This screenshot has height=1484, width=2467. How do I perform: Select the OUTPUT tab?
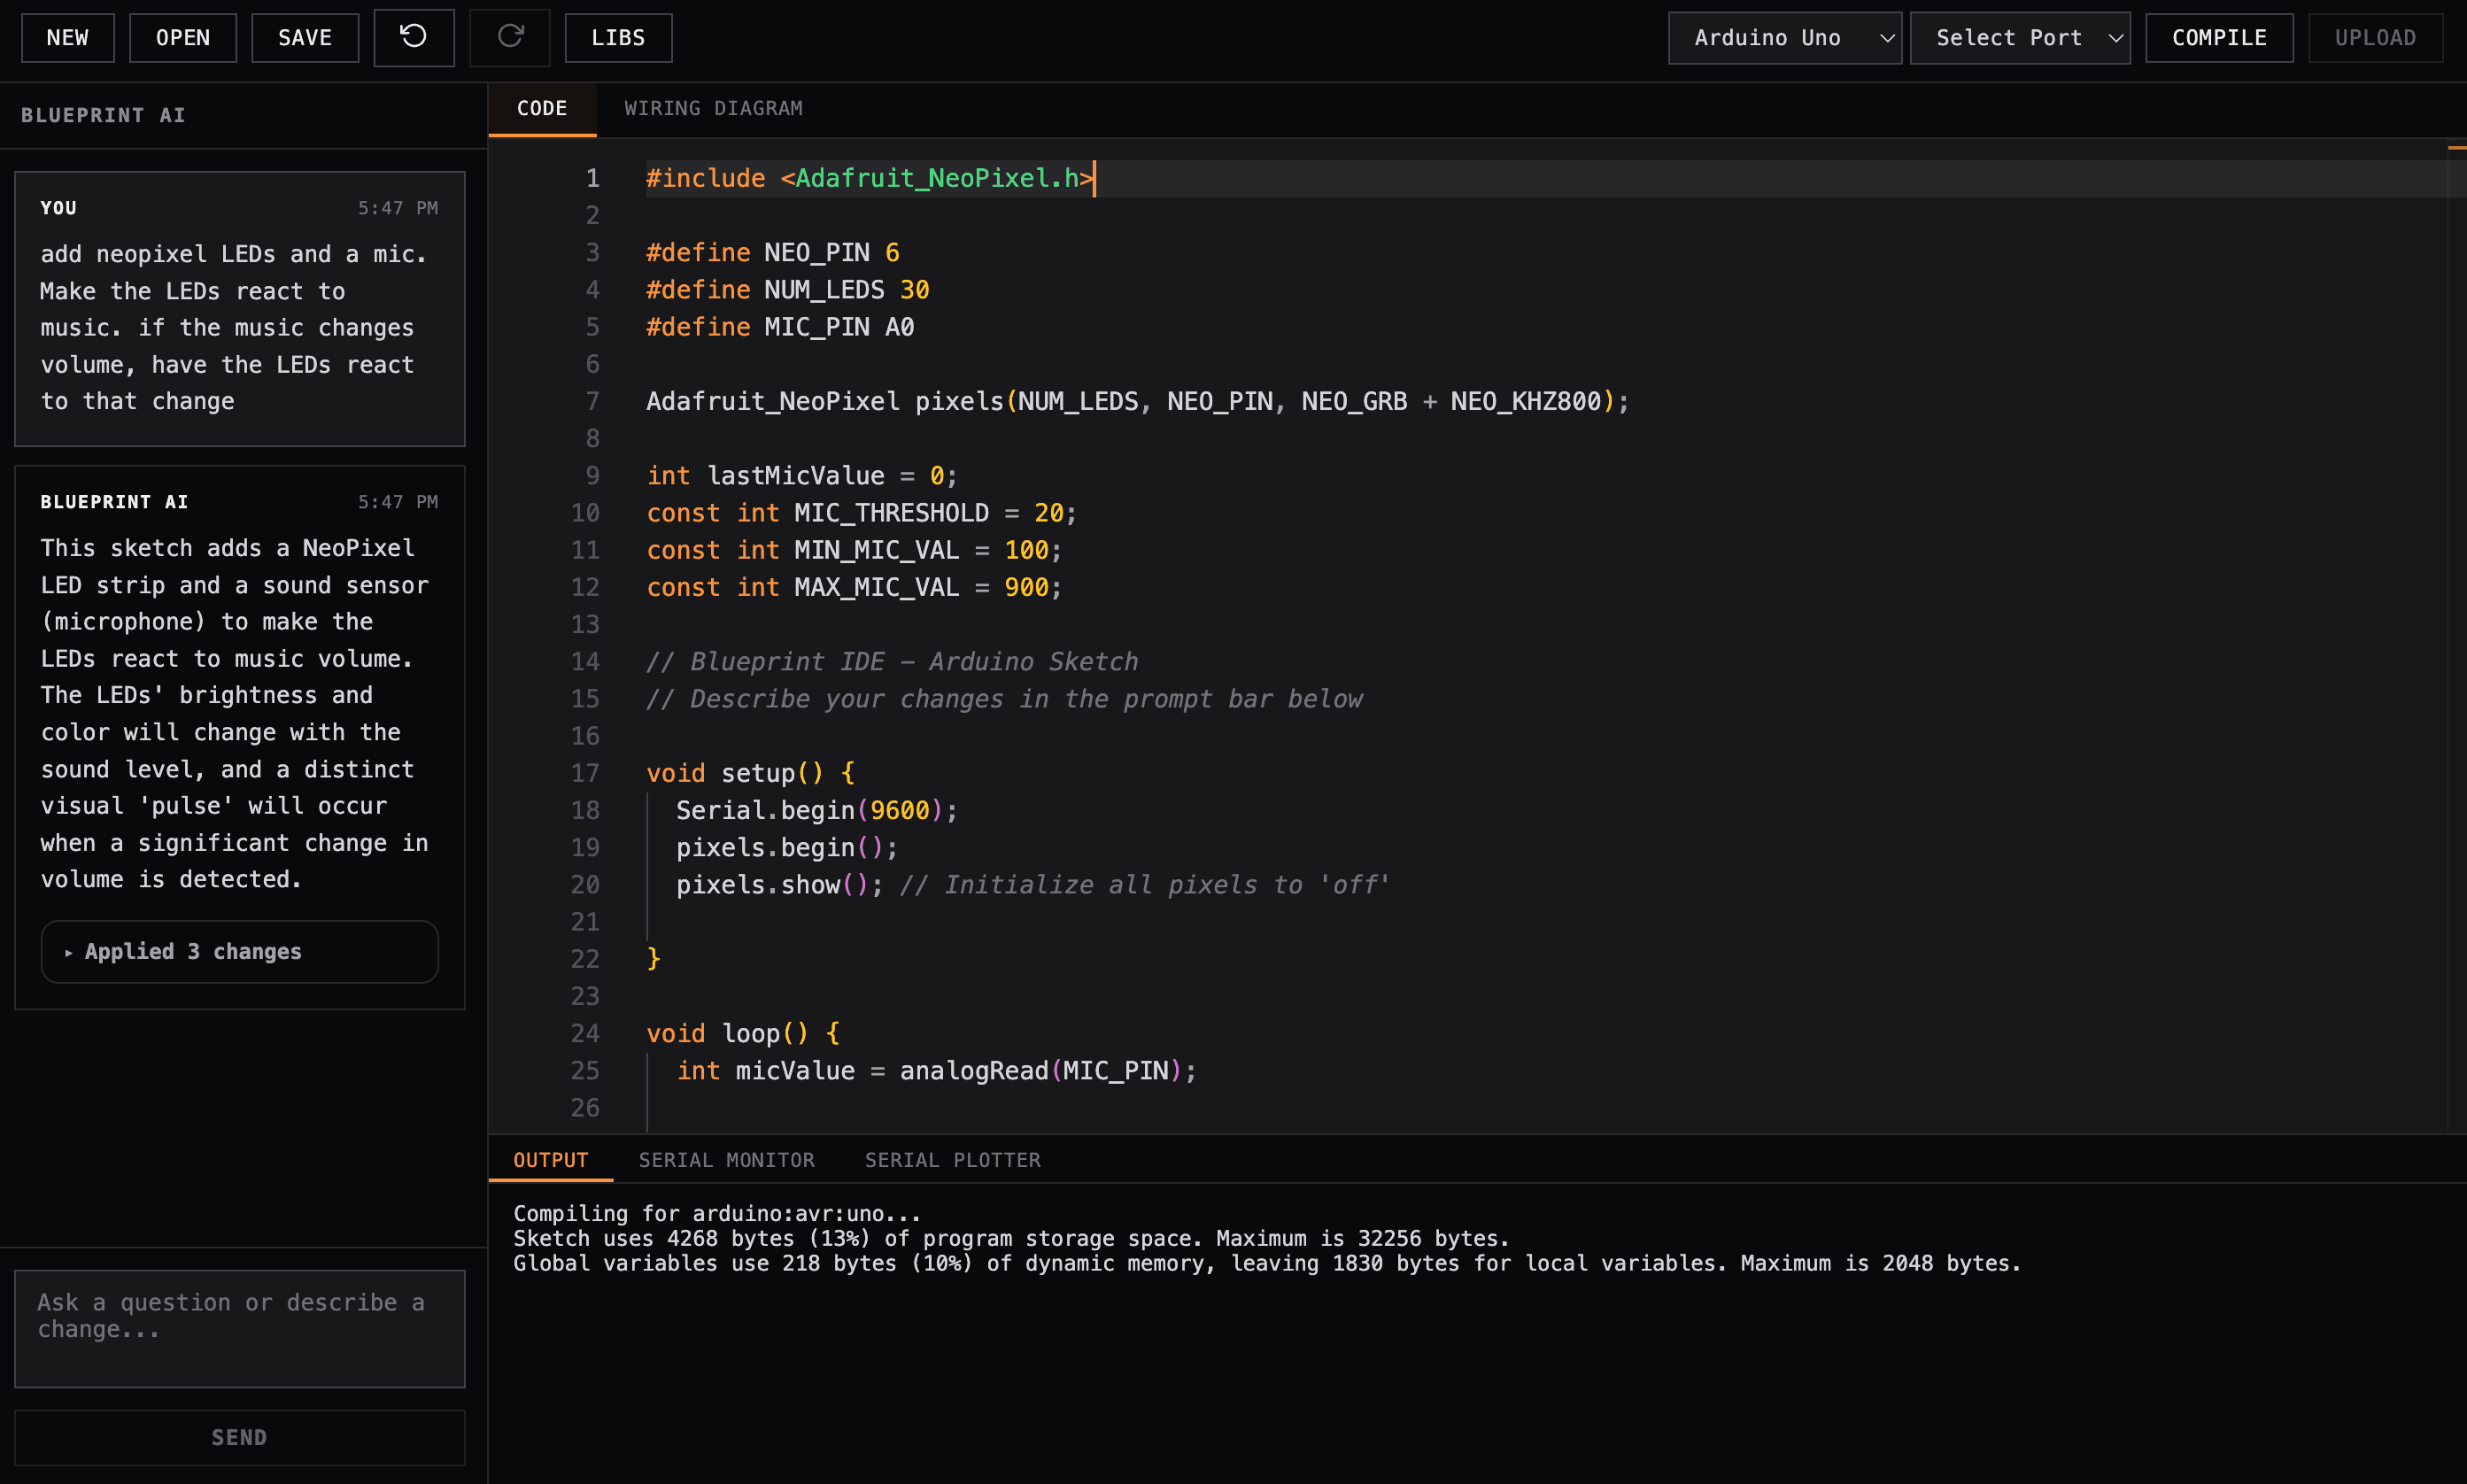coord(551,1160)
